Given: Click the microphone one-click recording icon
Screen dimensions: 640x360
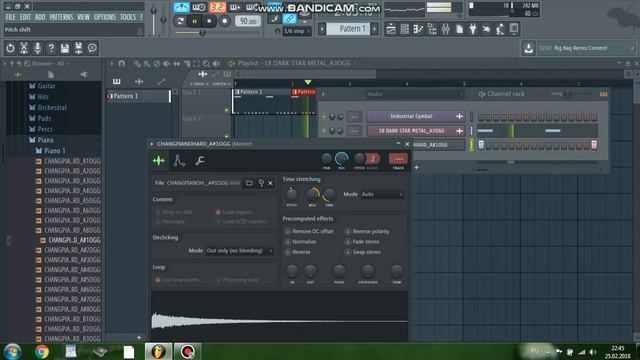Looking at the screenshot, I should (x=38, y=48).
